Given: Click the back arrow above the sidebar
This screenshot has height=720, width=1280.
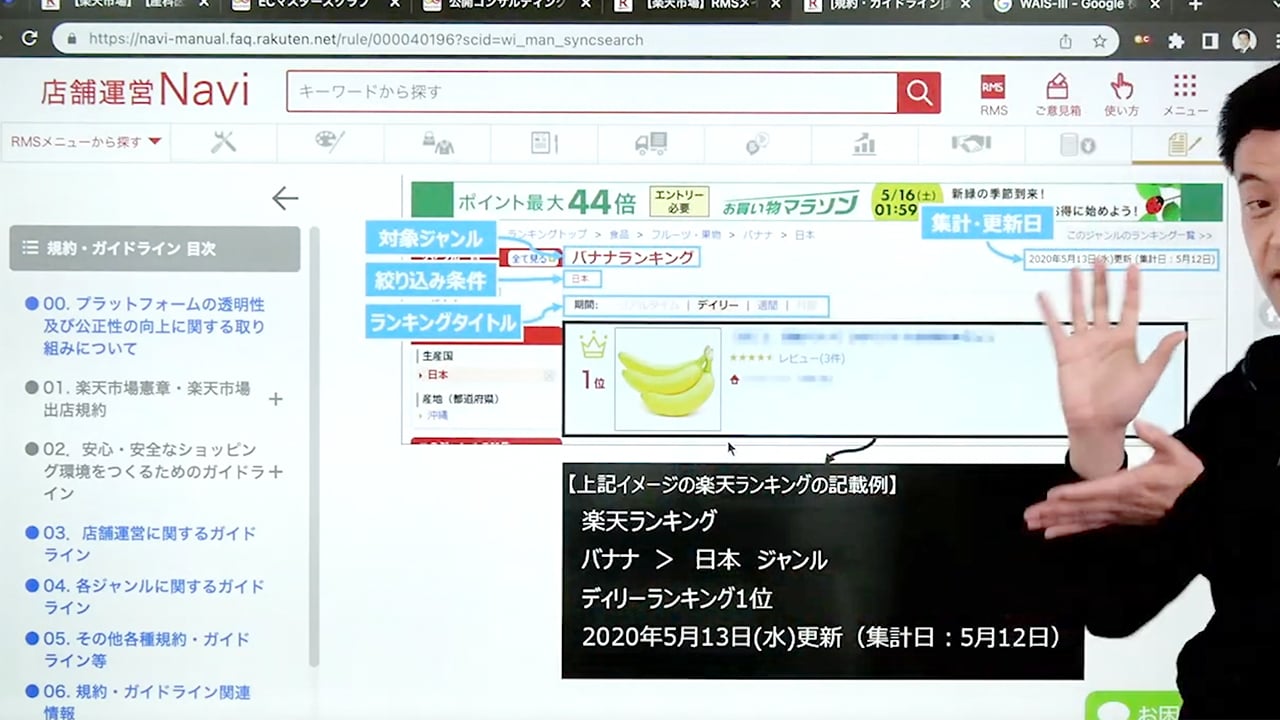Looking at the screenshot, I should point(285,198).
